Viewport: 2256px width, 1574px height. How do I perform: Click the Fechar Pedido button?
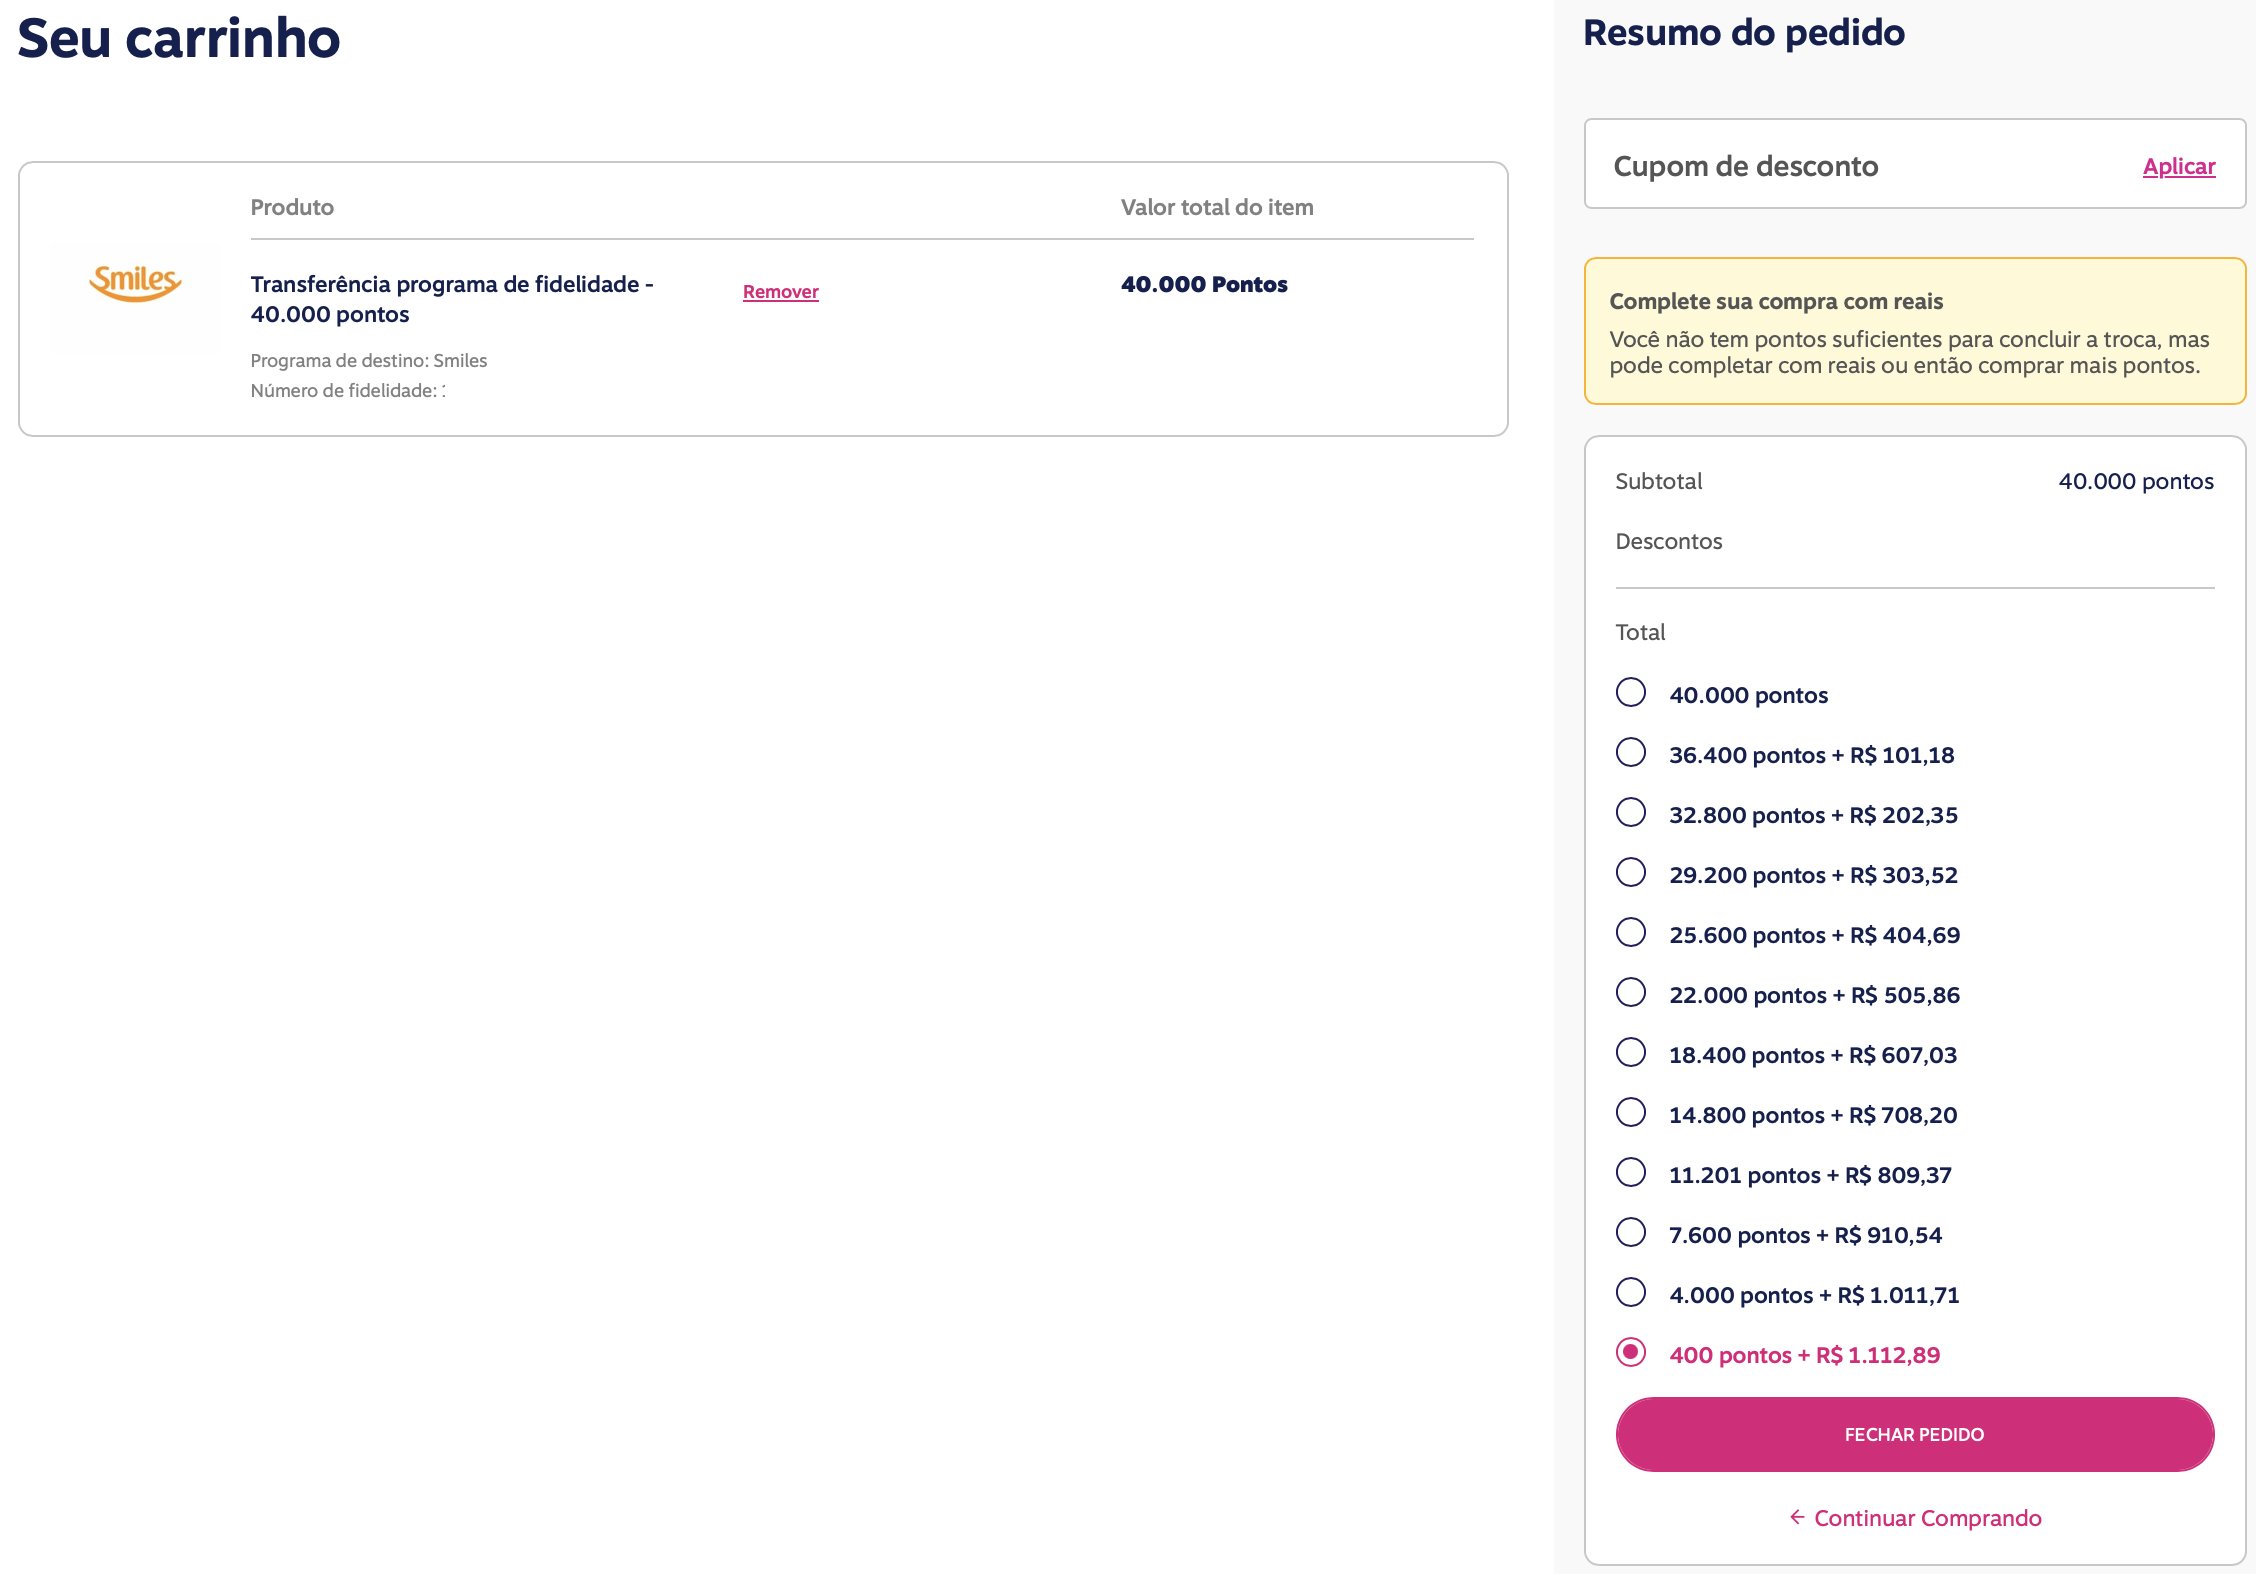[x=1914, y=1434]
